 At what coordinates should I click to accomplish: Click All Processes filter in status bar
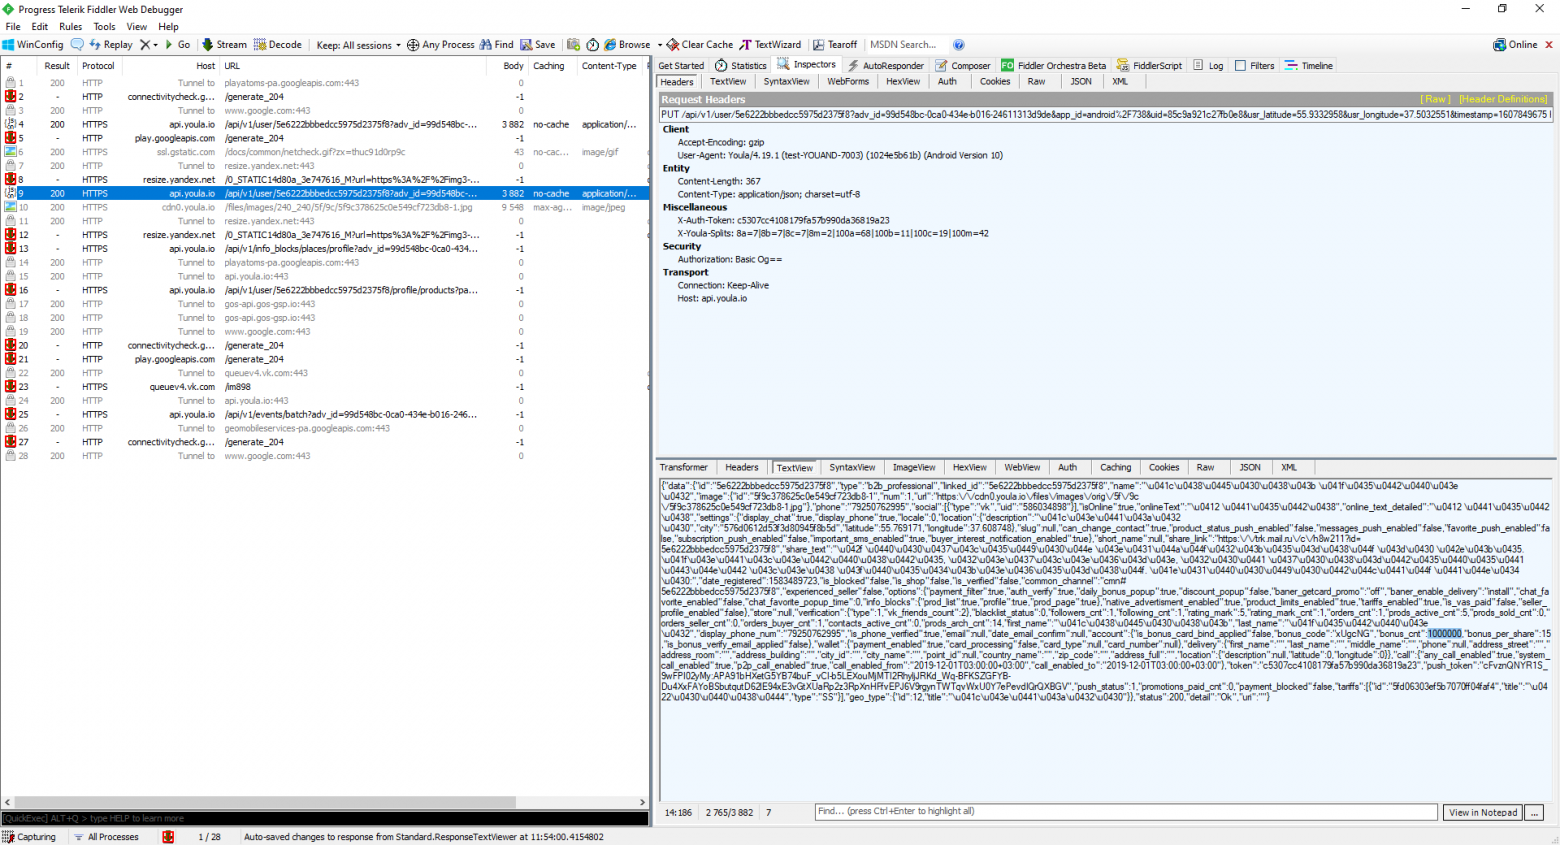[x=106, y=837]
